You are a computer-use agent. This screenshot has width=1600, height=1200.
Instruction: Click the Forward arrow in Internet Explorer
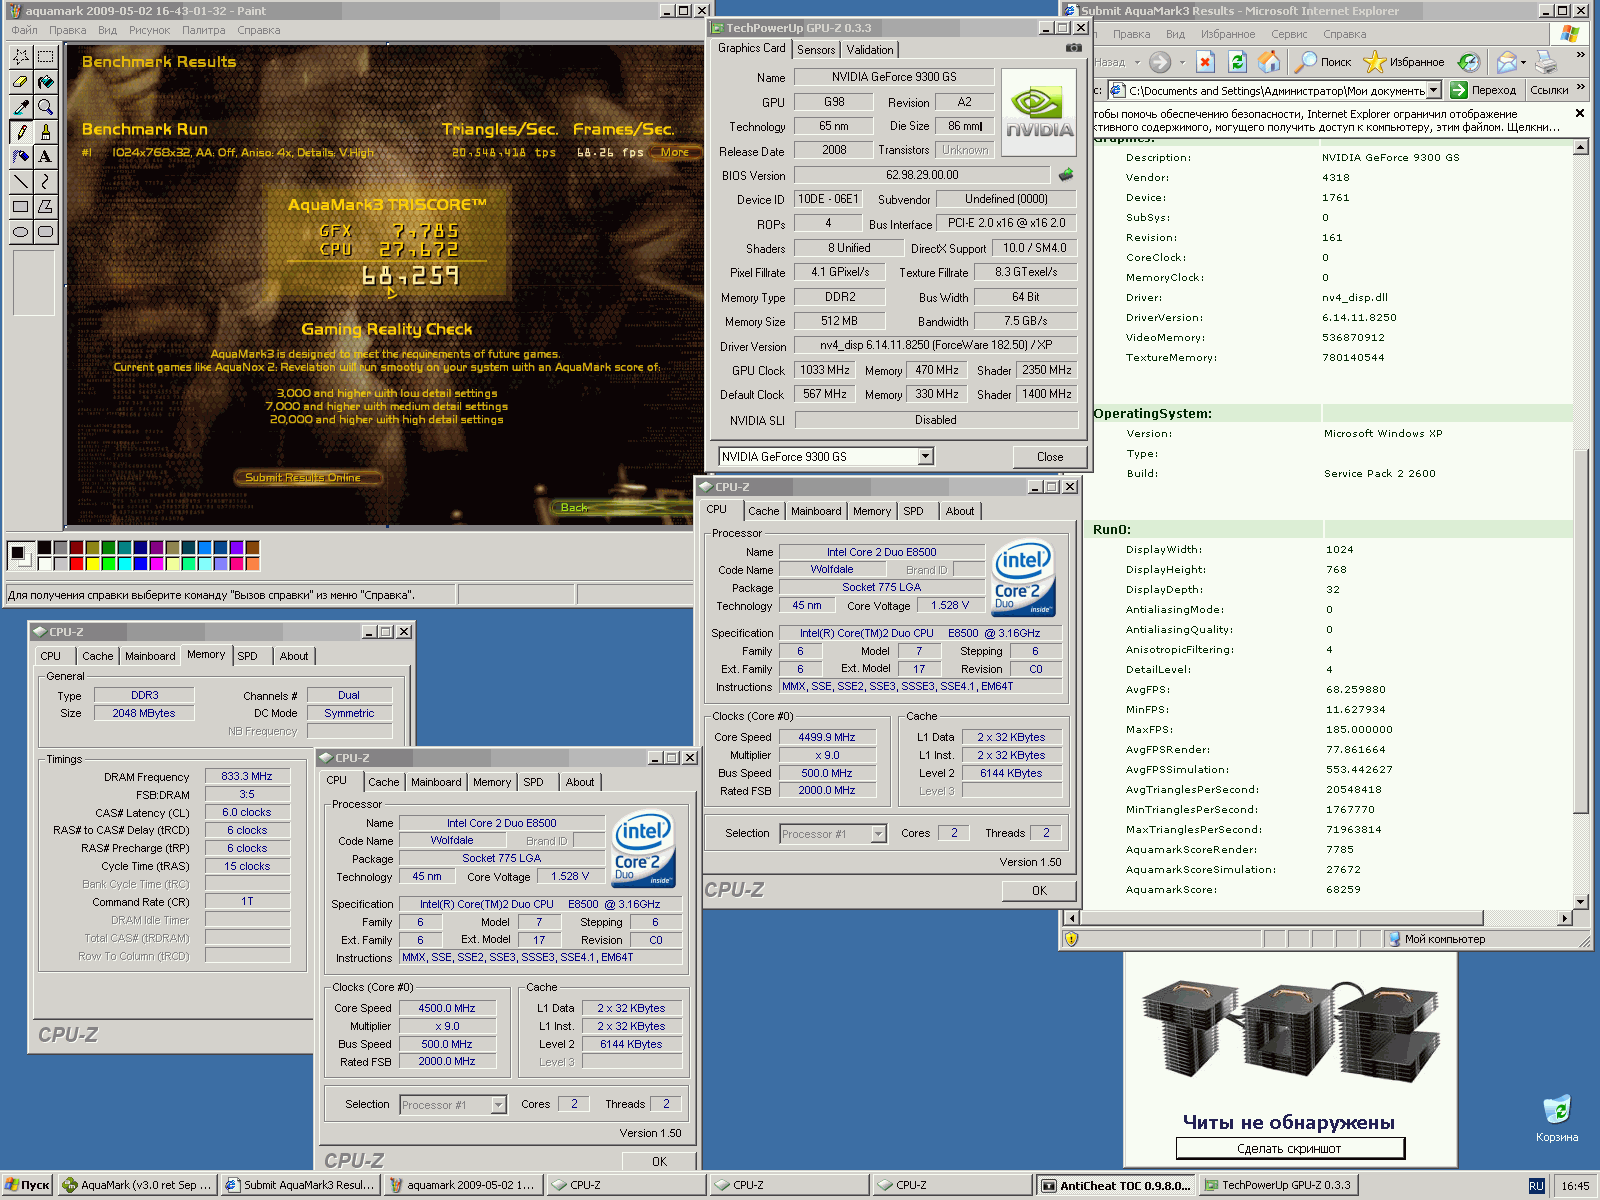point(1159,62)
